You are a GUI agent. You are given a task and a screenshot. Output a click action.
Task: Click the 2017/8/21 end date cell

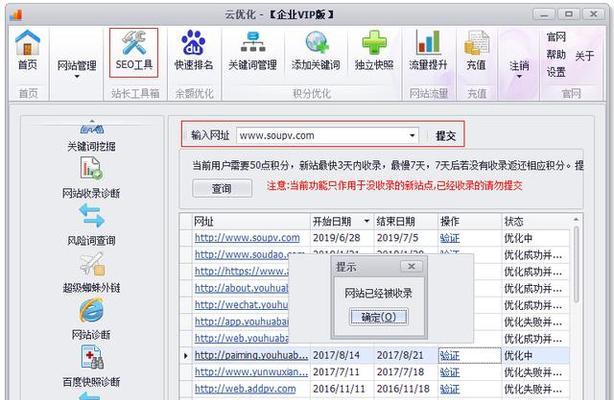(406, 355)
